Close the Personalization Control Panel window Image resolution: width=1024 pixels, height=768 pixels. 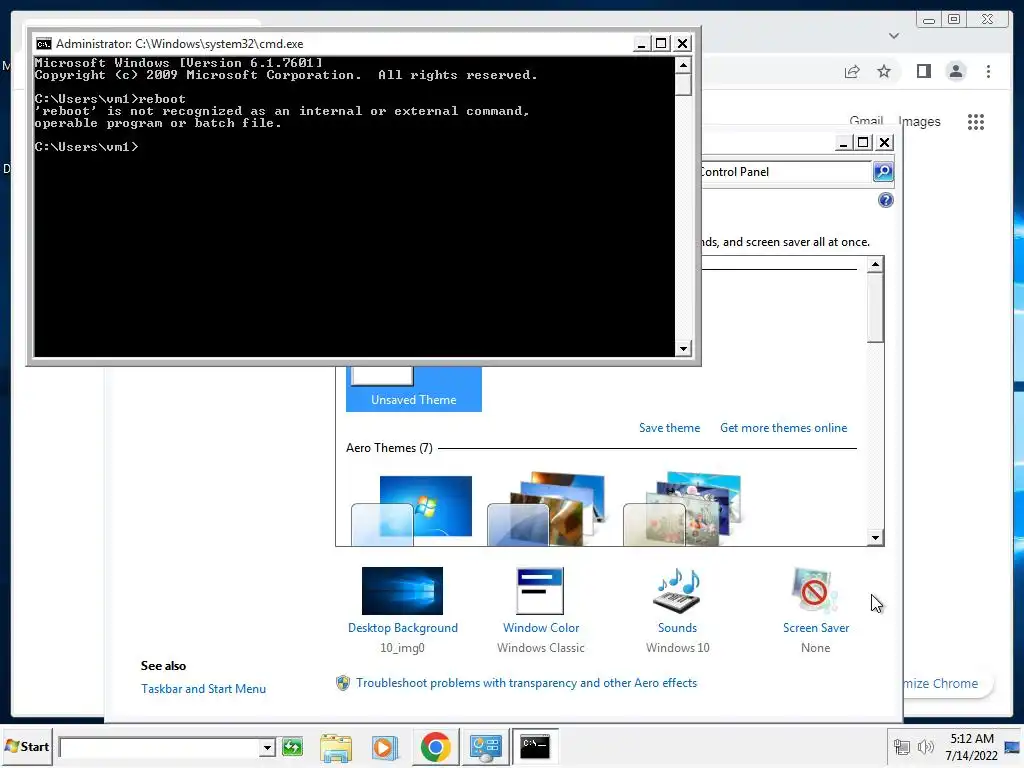pyautogui.click(x=885, y=142)
